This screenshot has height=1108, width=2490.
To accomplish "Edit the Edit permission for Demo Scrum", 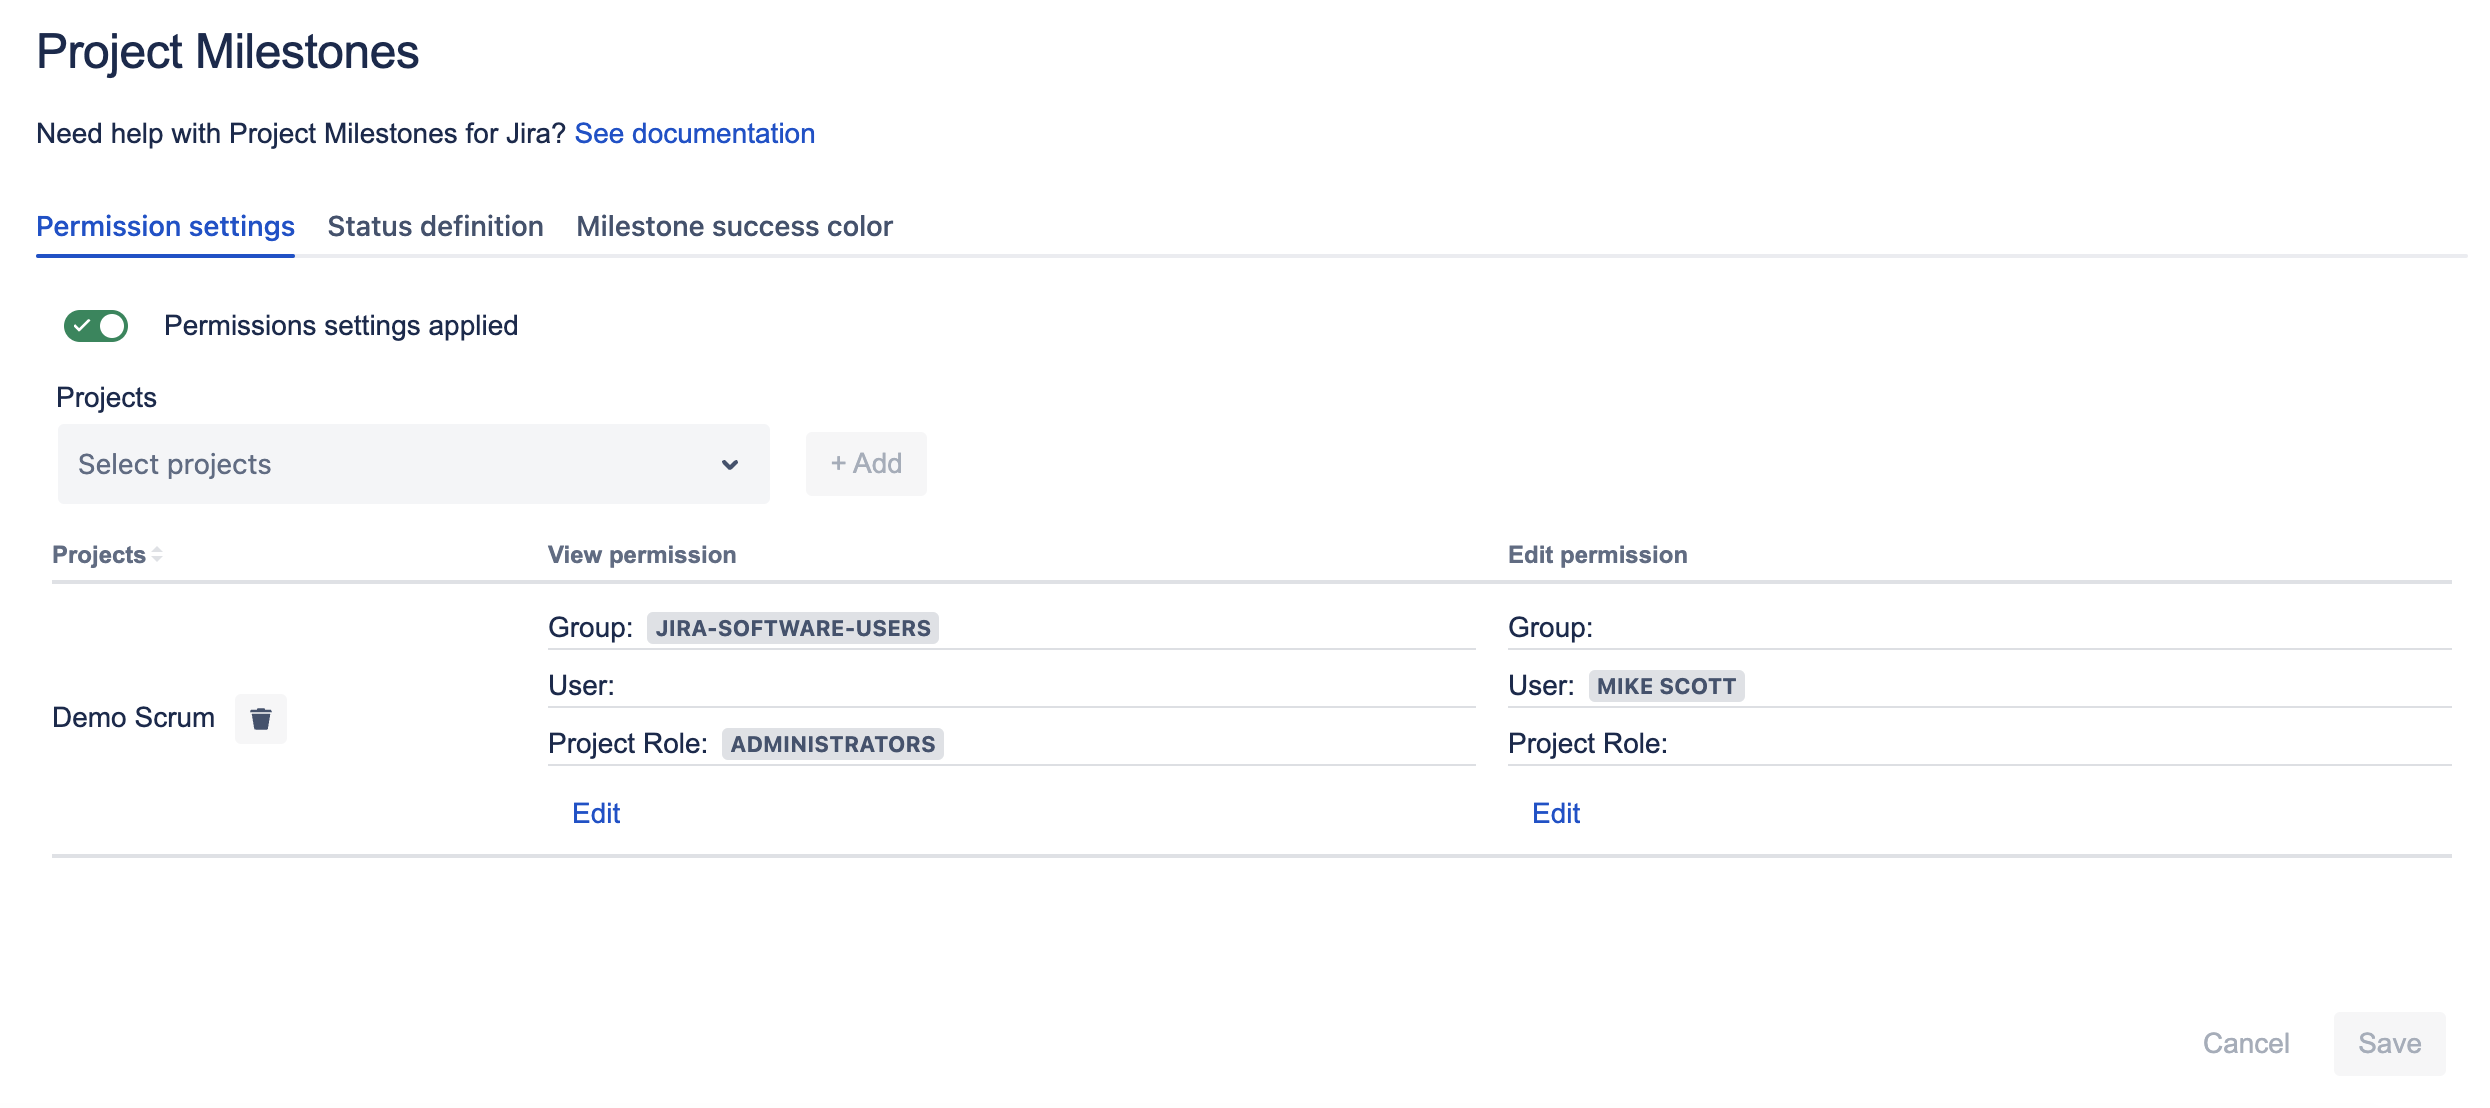I will point(1555,813).
